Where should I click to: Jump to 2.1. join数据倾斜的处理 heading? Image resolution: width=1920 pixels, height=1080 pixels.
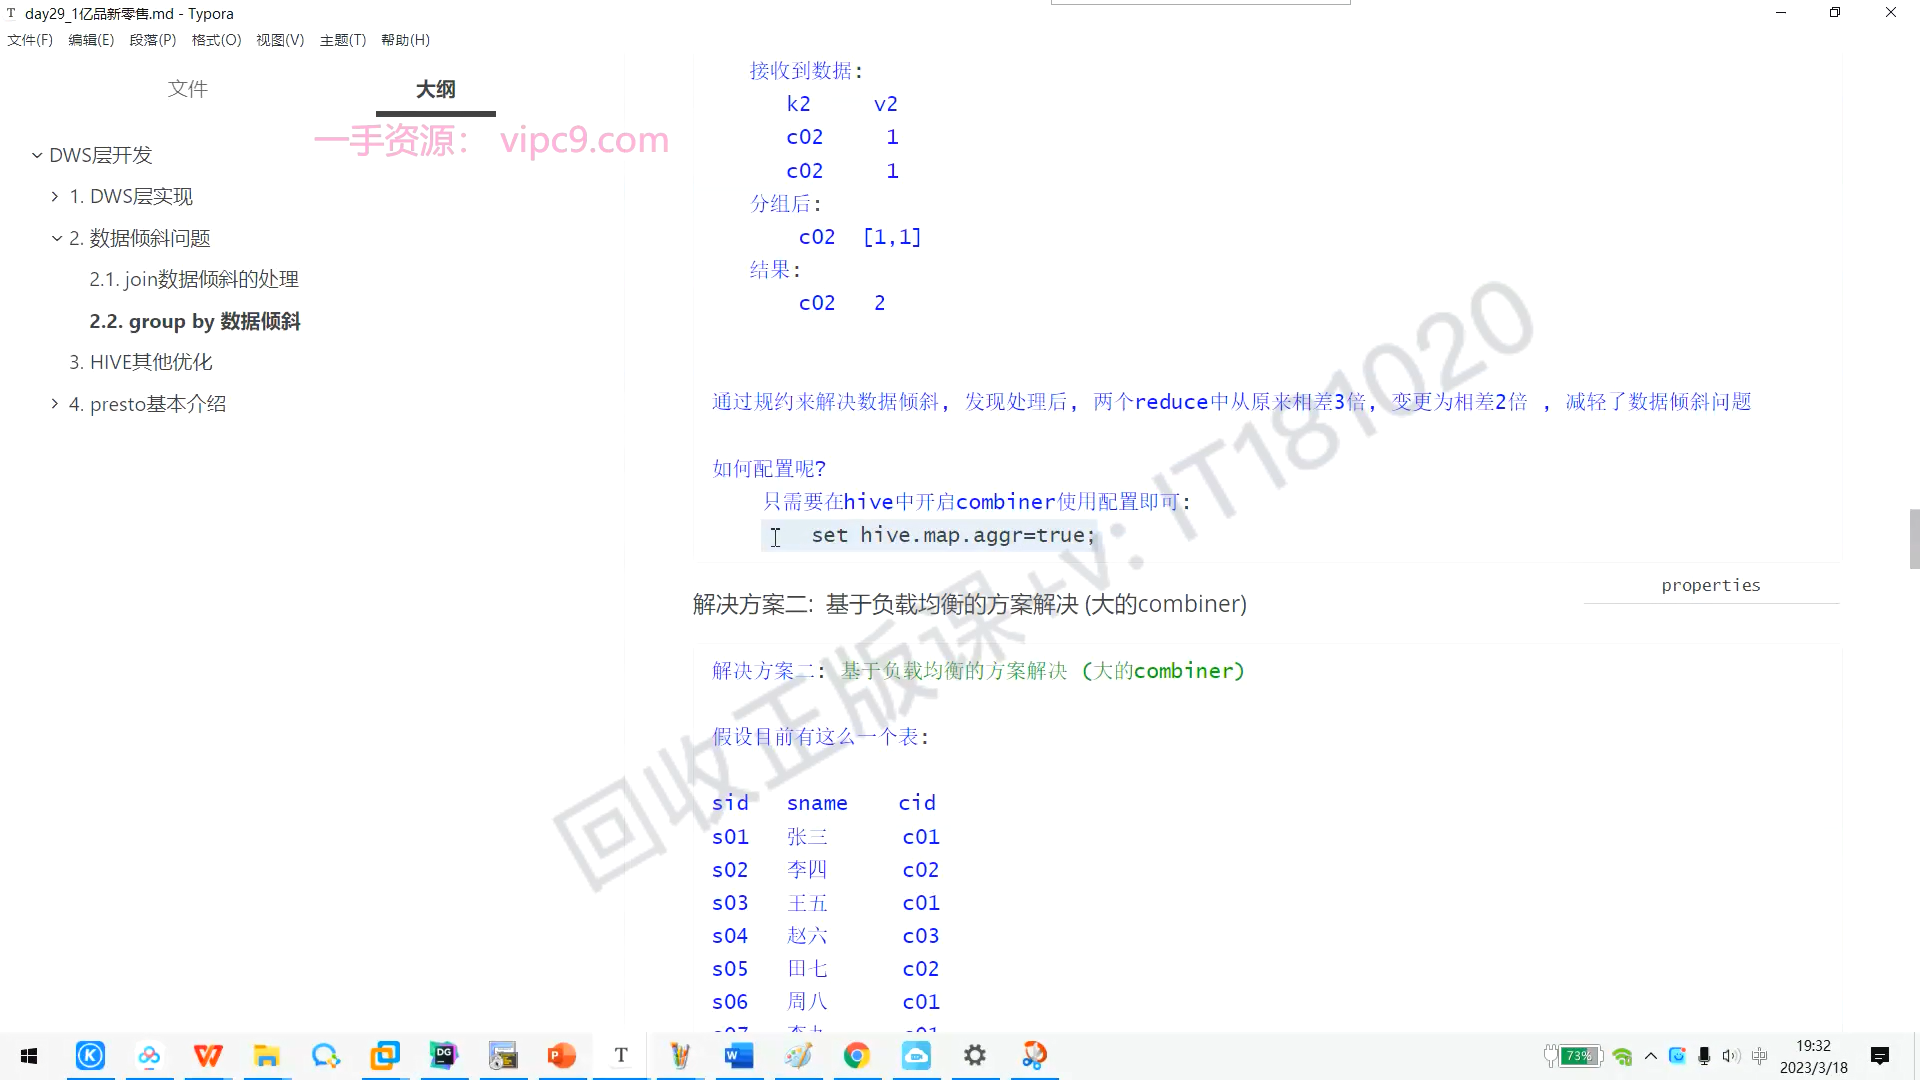(x=194, y=280)
